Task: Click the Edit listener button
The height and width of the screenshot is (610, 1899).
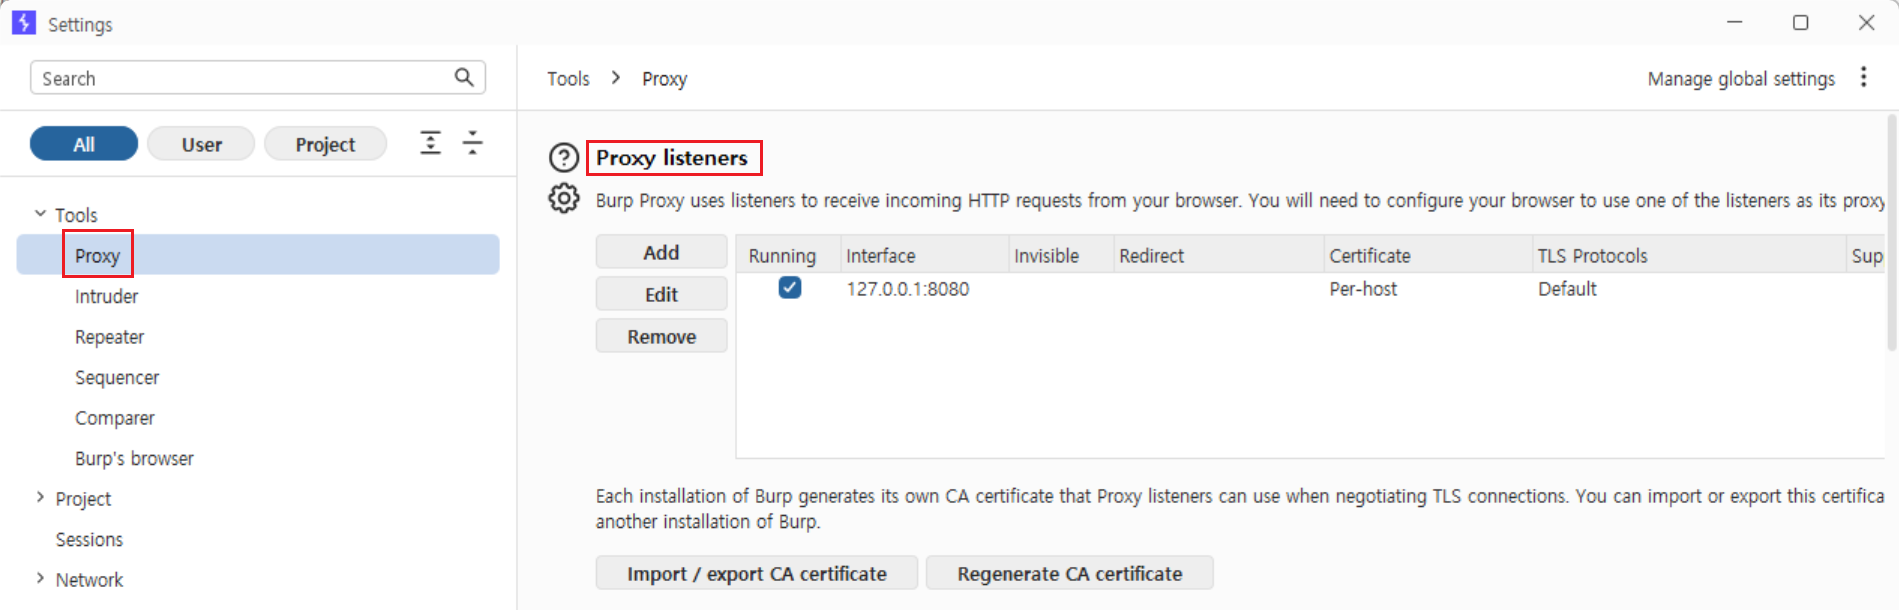Action: tap(661, 295)
